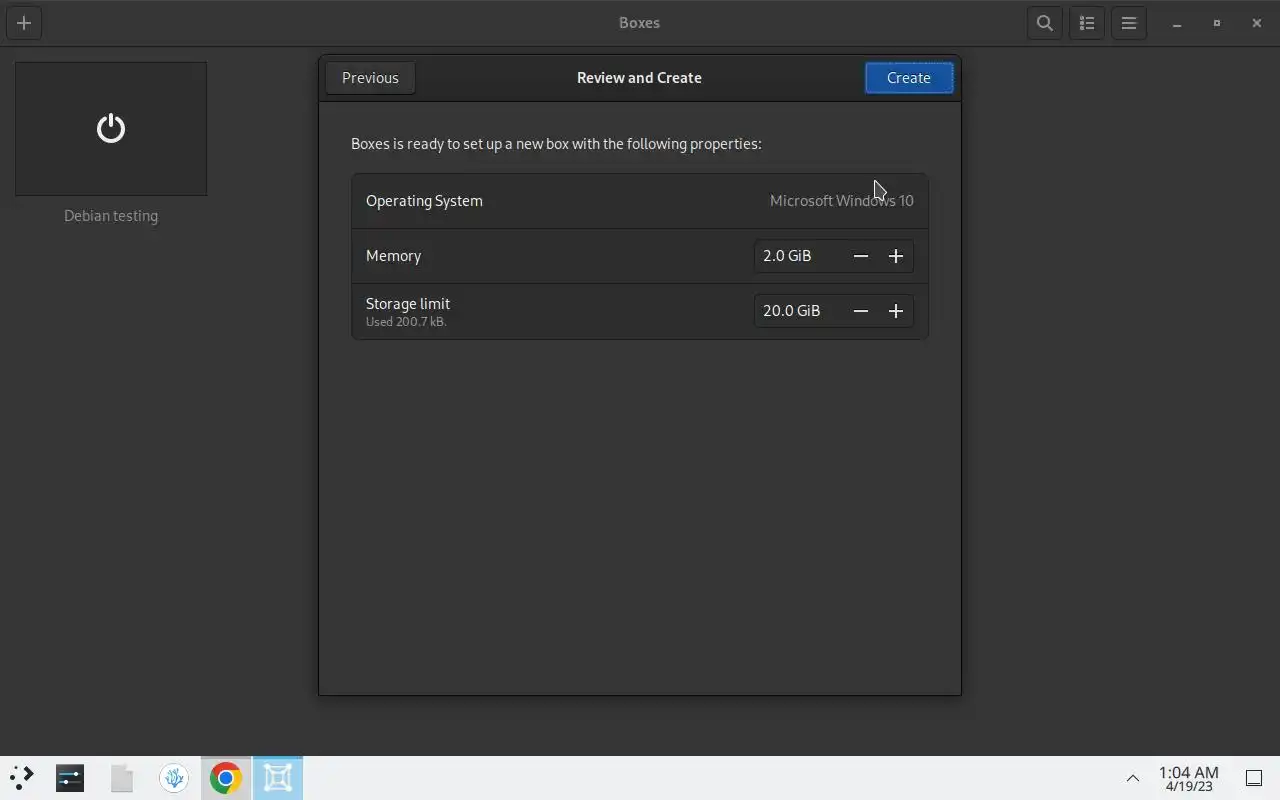
Task: Click the Used 200.7 kB text
Action: click(x=406, y=322)
